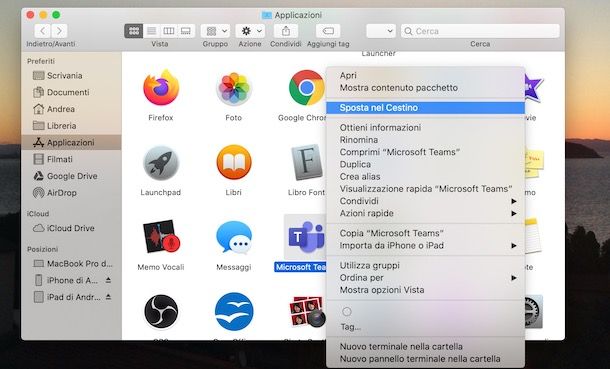Open the Gruppo dropdown

coord(216,31)
